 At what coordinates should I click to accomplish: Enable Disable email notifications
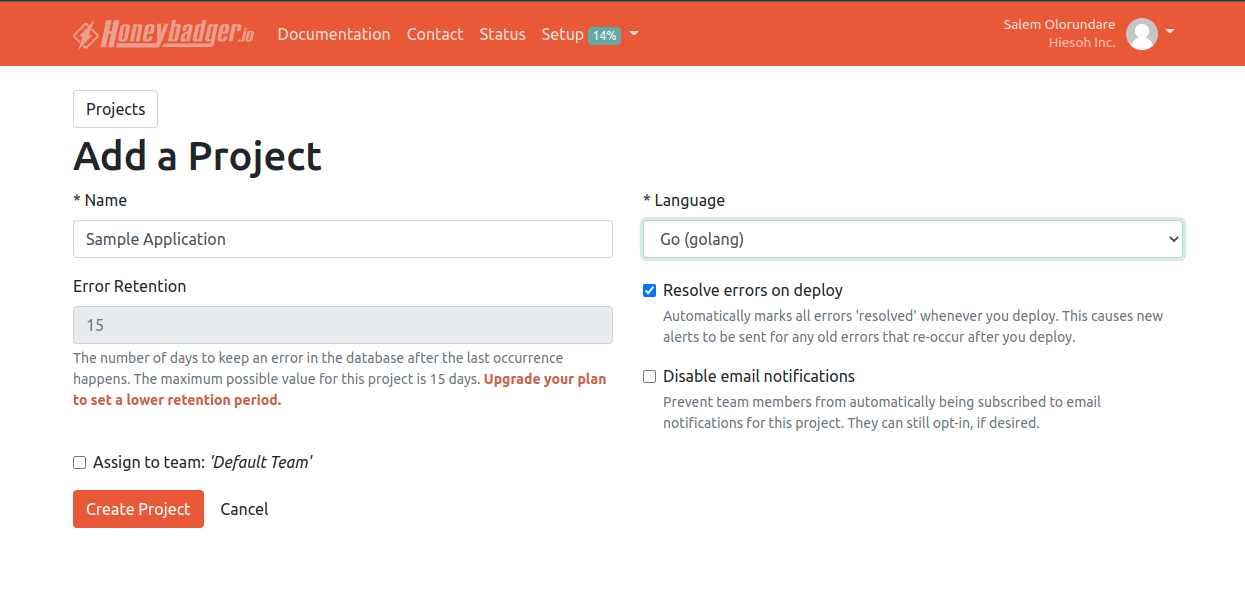coord(649,376)
